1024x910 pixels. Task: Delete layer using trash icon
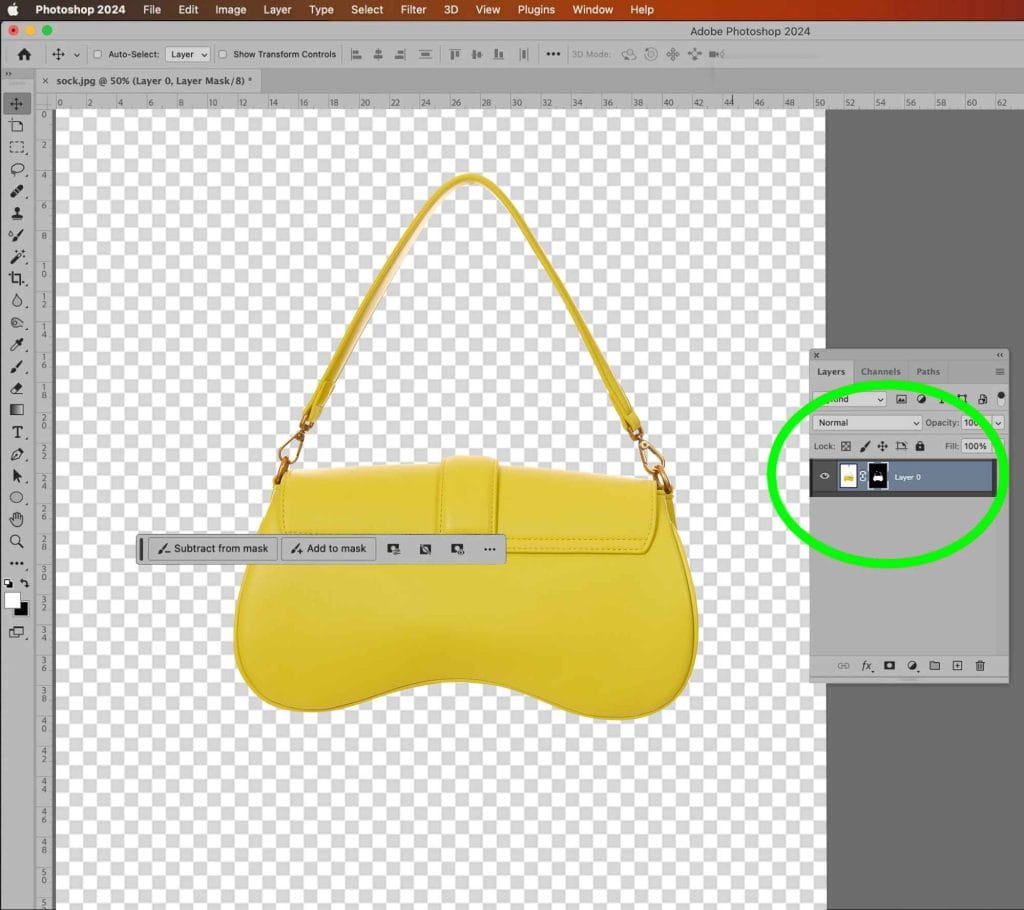980,665
